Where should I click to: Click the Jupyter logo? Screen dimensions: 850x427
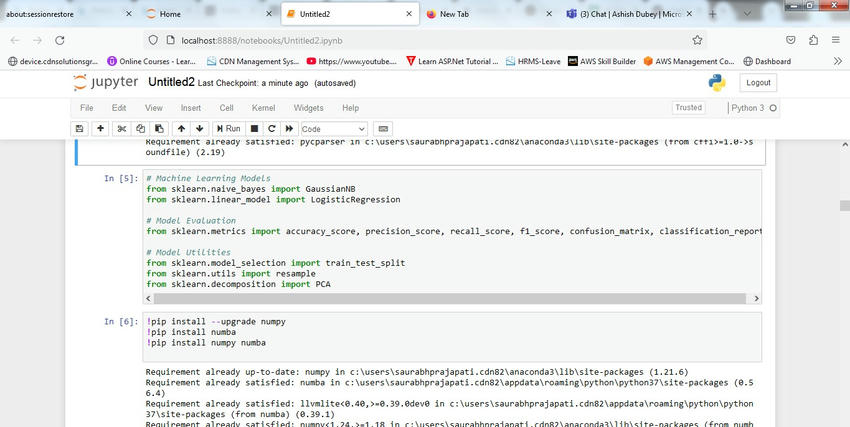pos(106,82)
